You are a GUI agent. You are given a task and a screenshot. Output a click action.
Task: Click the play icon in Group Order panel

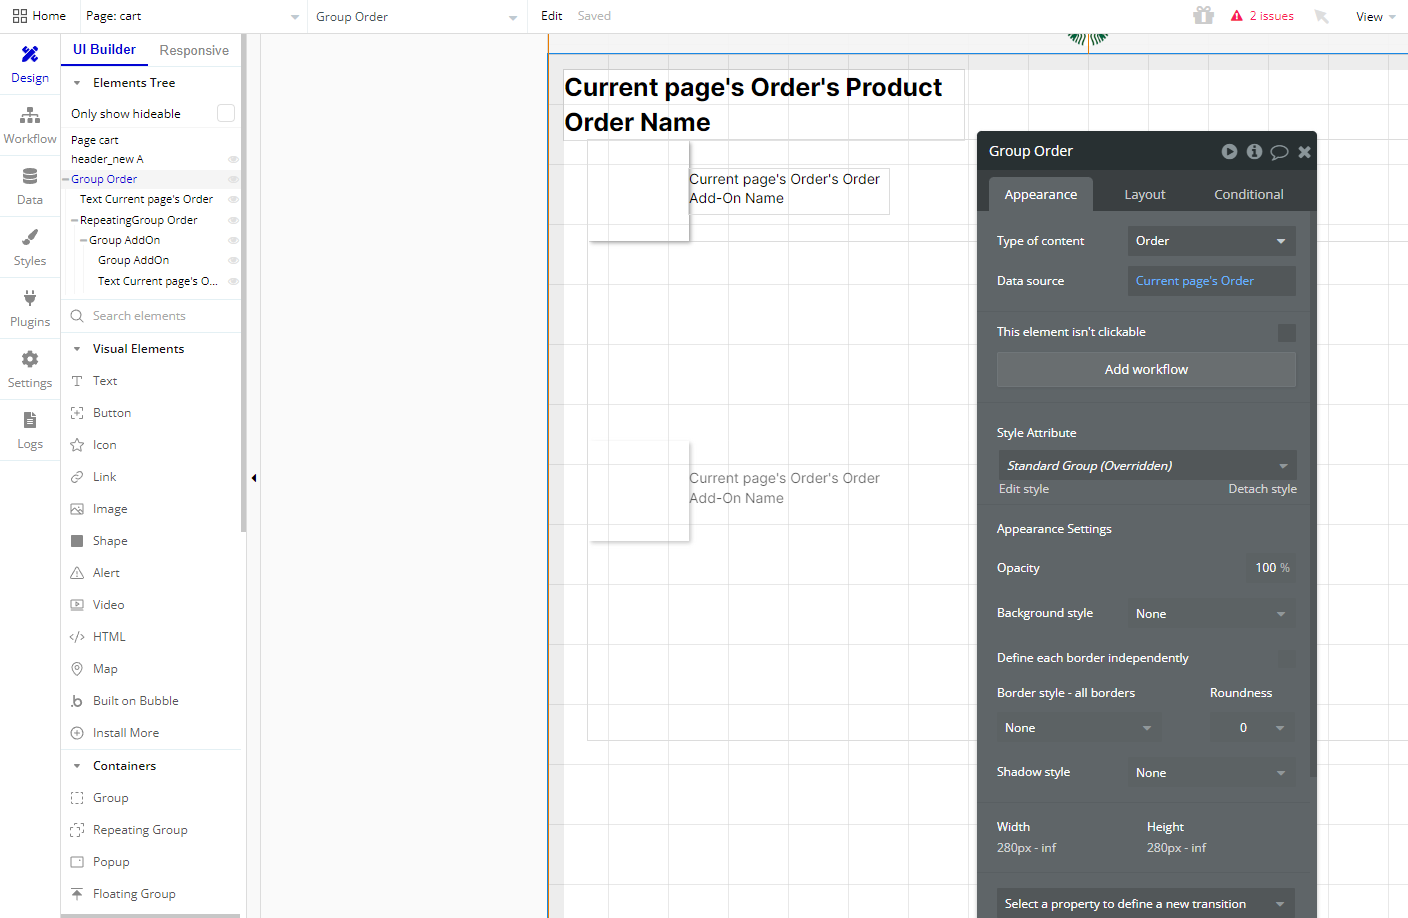(1229, 152)
